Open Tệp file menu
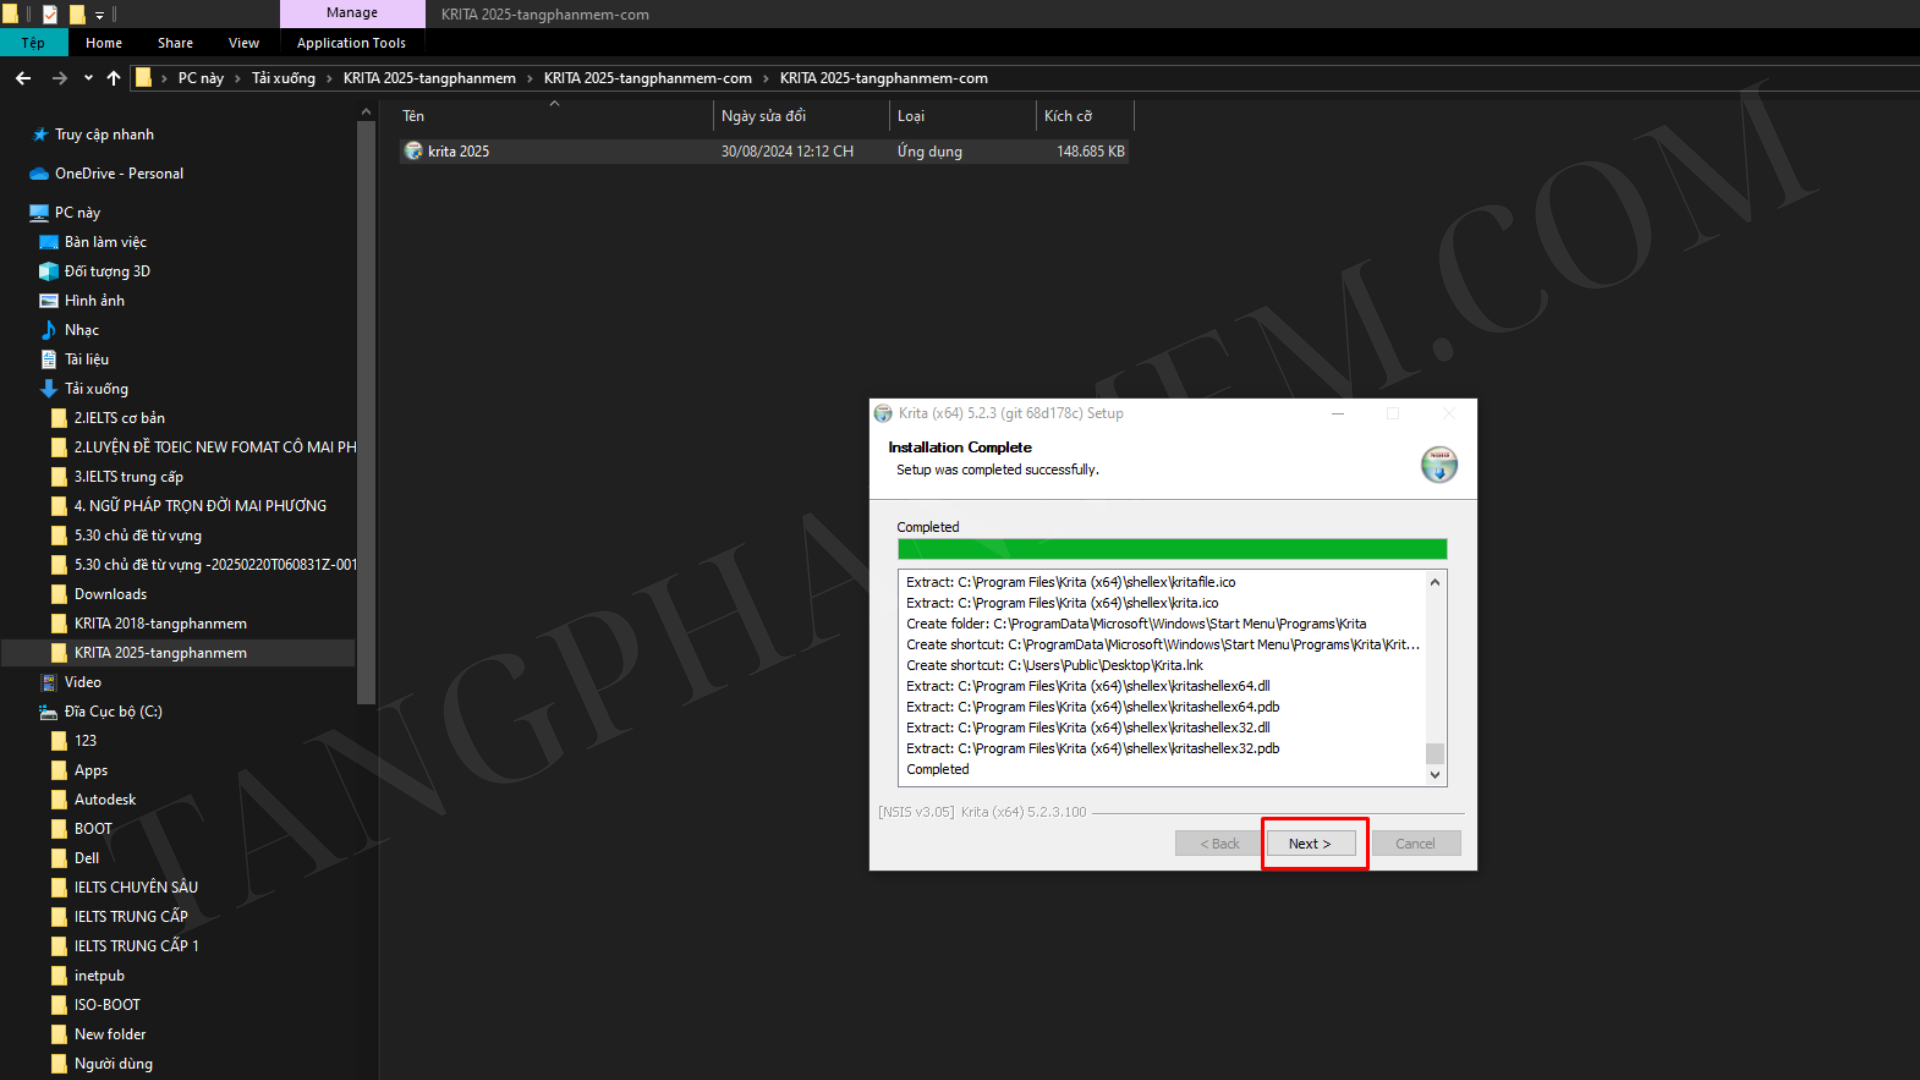The image size is (1920, 1080). coord(33,43)
